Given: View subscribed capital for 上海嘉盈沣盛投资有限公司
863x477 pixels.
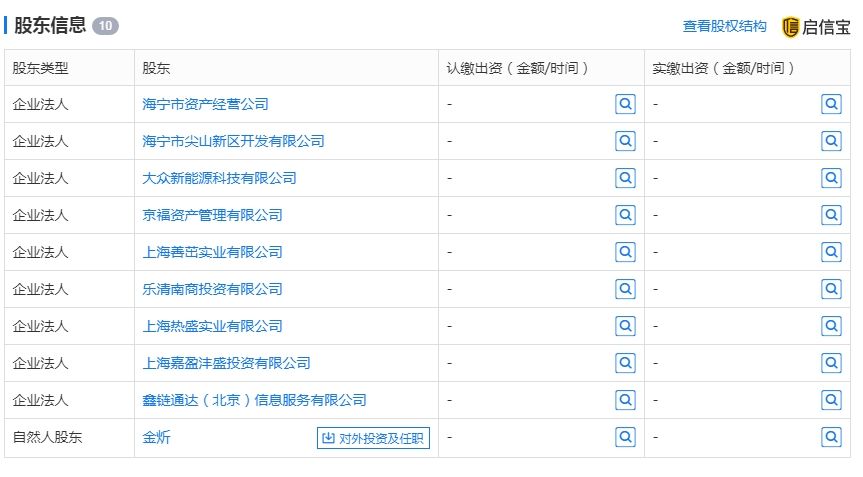Looking at the screenshot, I should (625, 363).
